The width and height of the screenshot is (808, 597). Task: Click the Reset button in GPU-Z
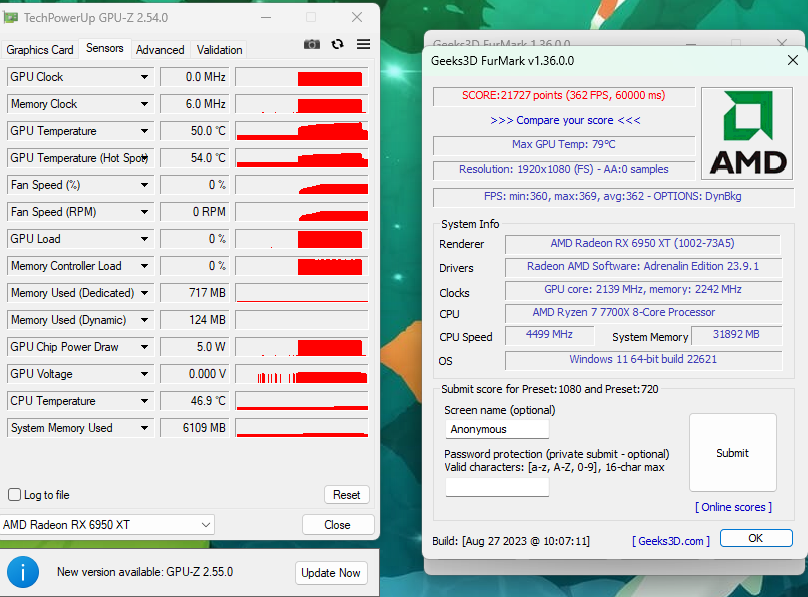(x=347, y=495)
